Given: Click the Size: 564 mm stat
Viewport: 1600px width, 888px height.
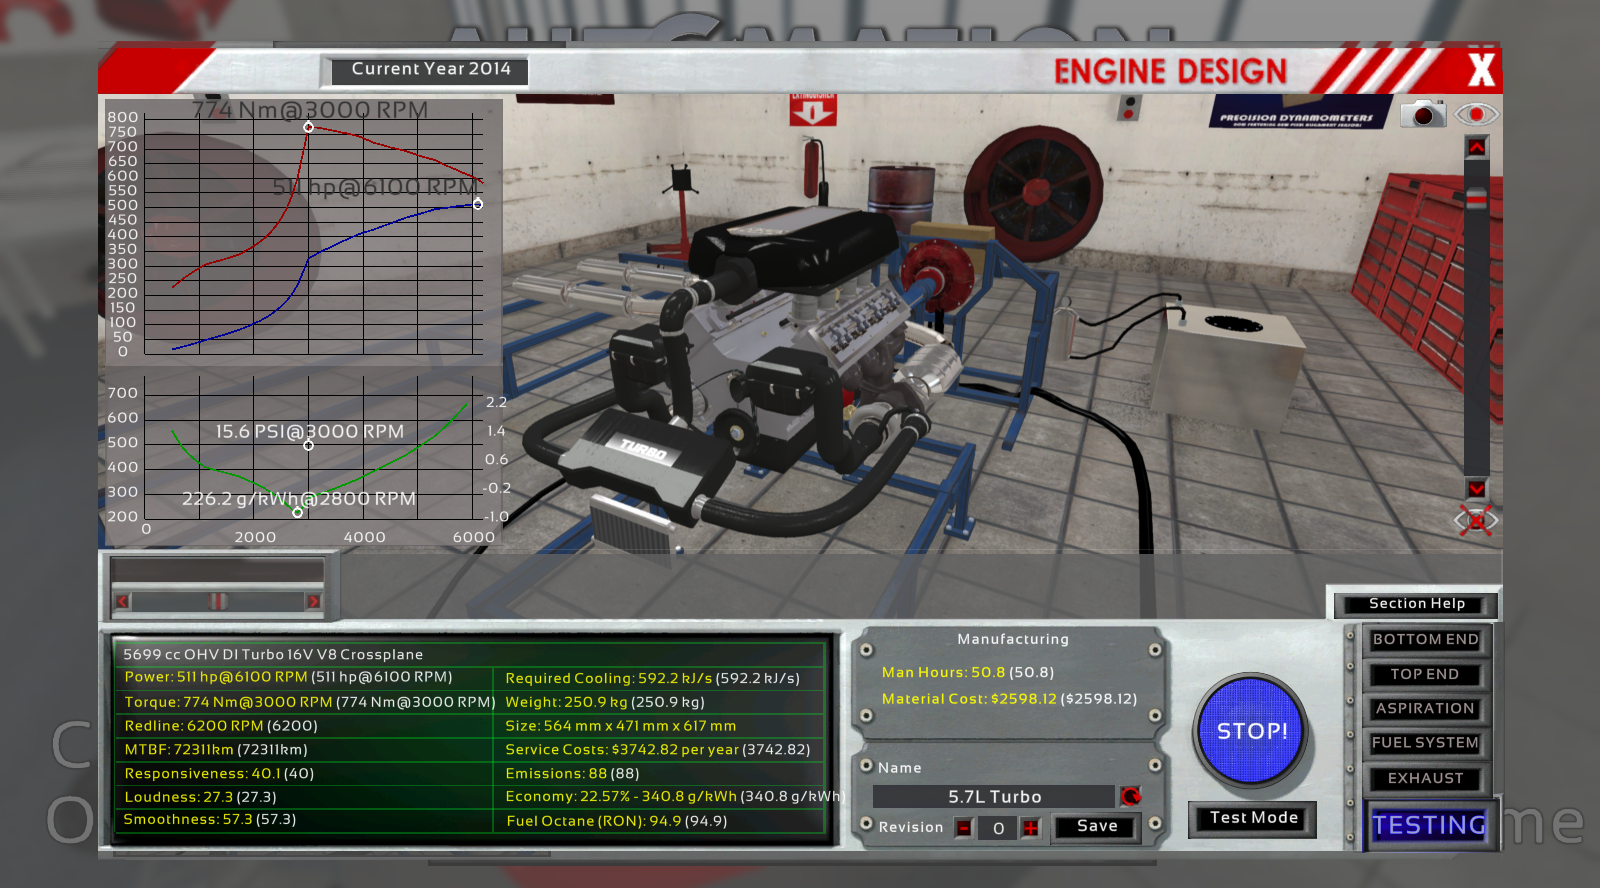Looking at the screenshot, I should pyautogui.click(x=620, y=726).
